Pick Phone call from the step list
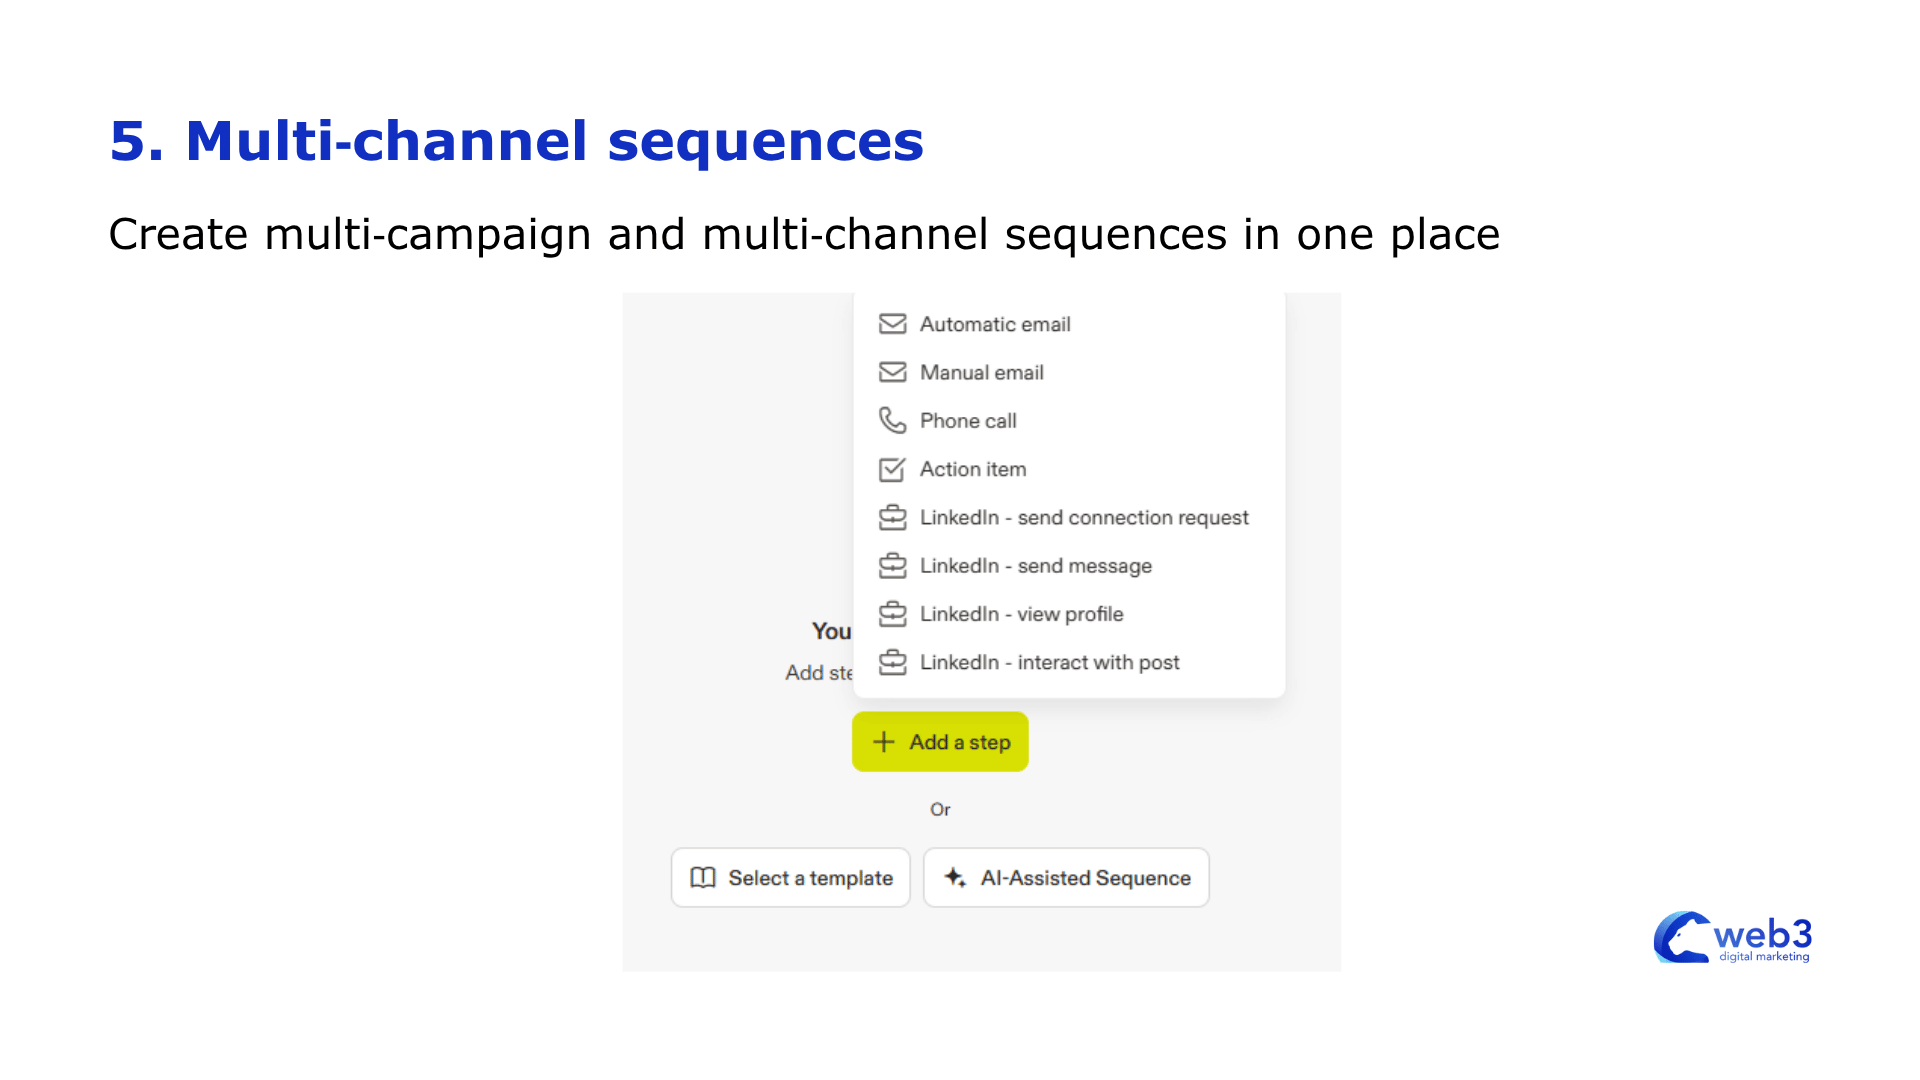 968,421
